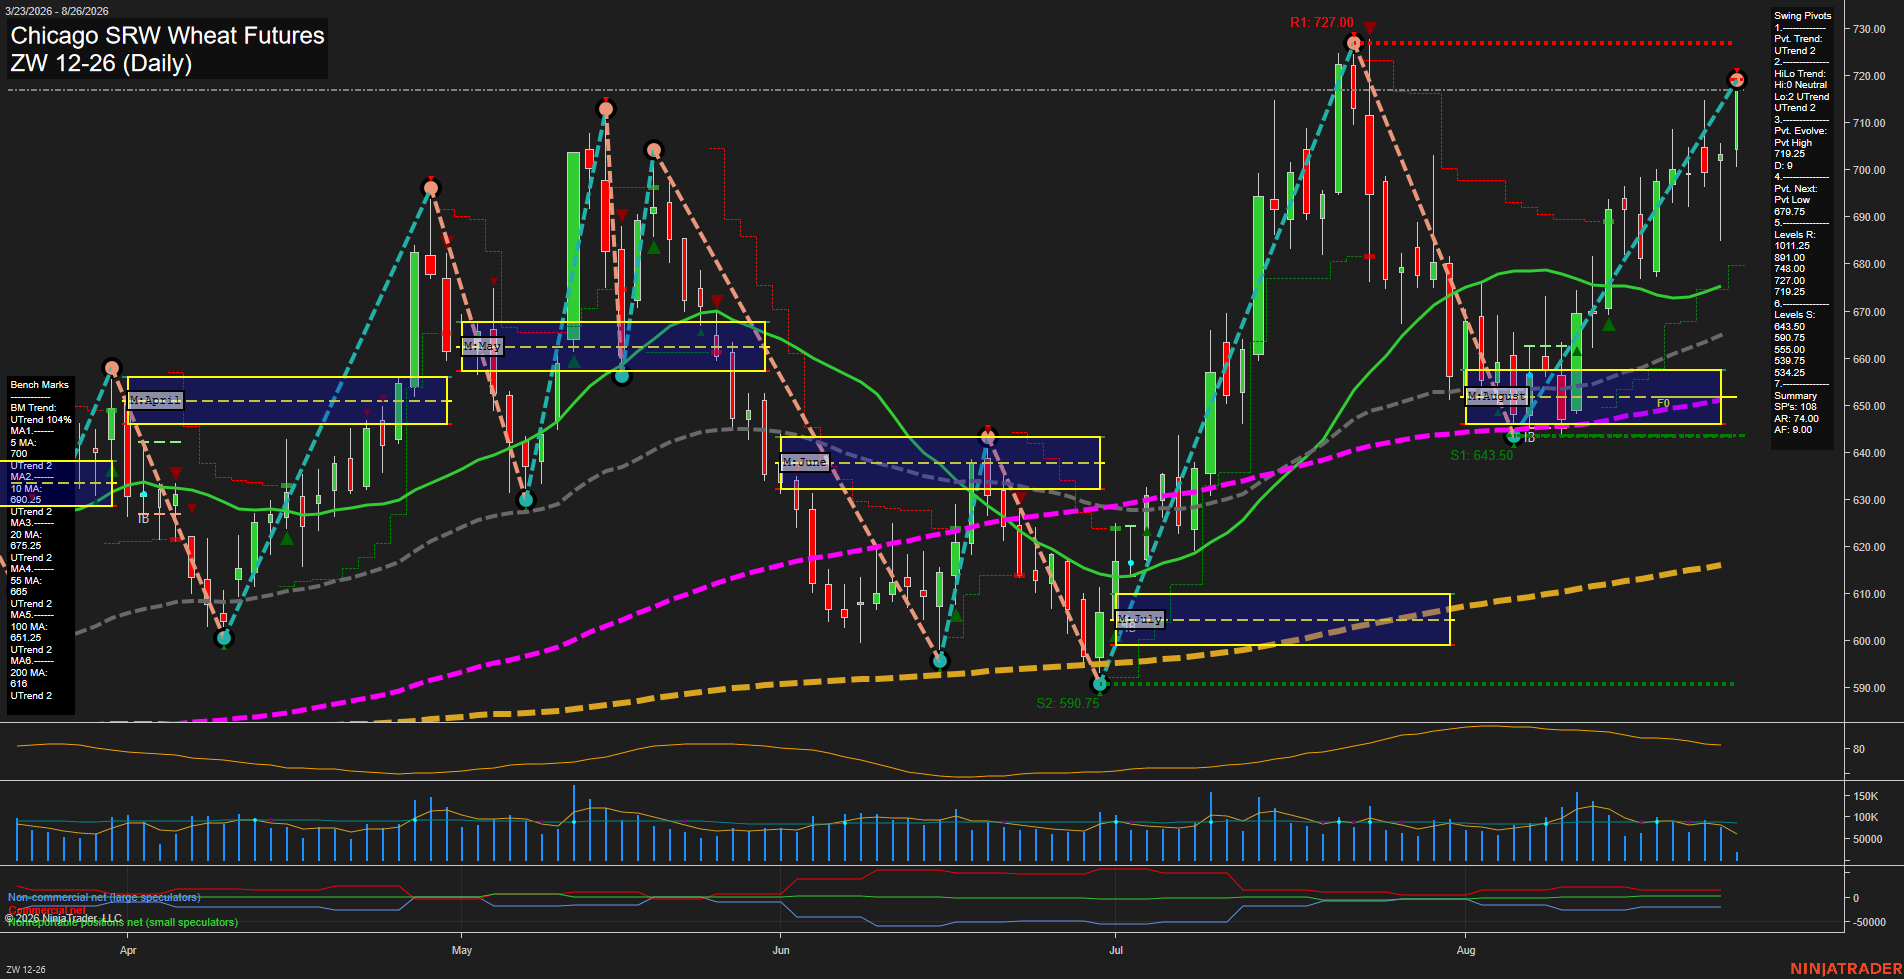1904x979 pixels.
Task: Click the M:June monthly range label
Action: coord(805,462)
